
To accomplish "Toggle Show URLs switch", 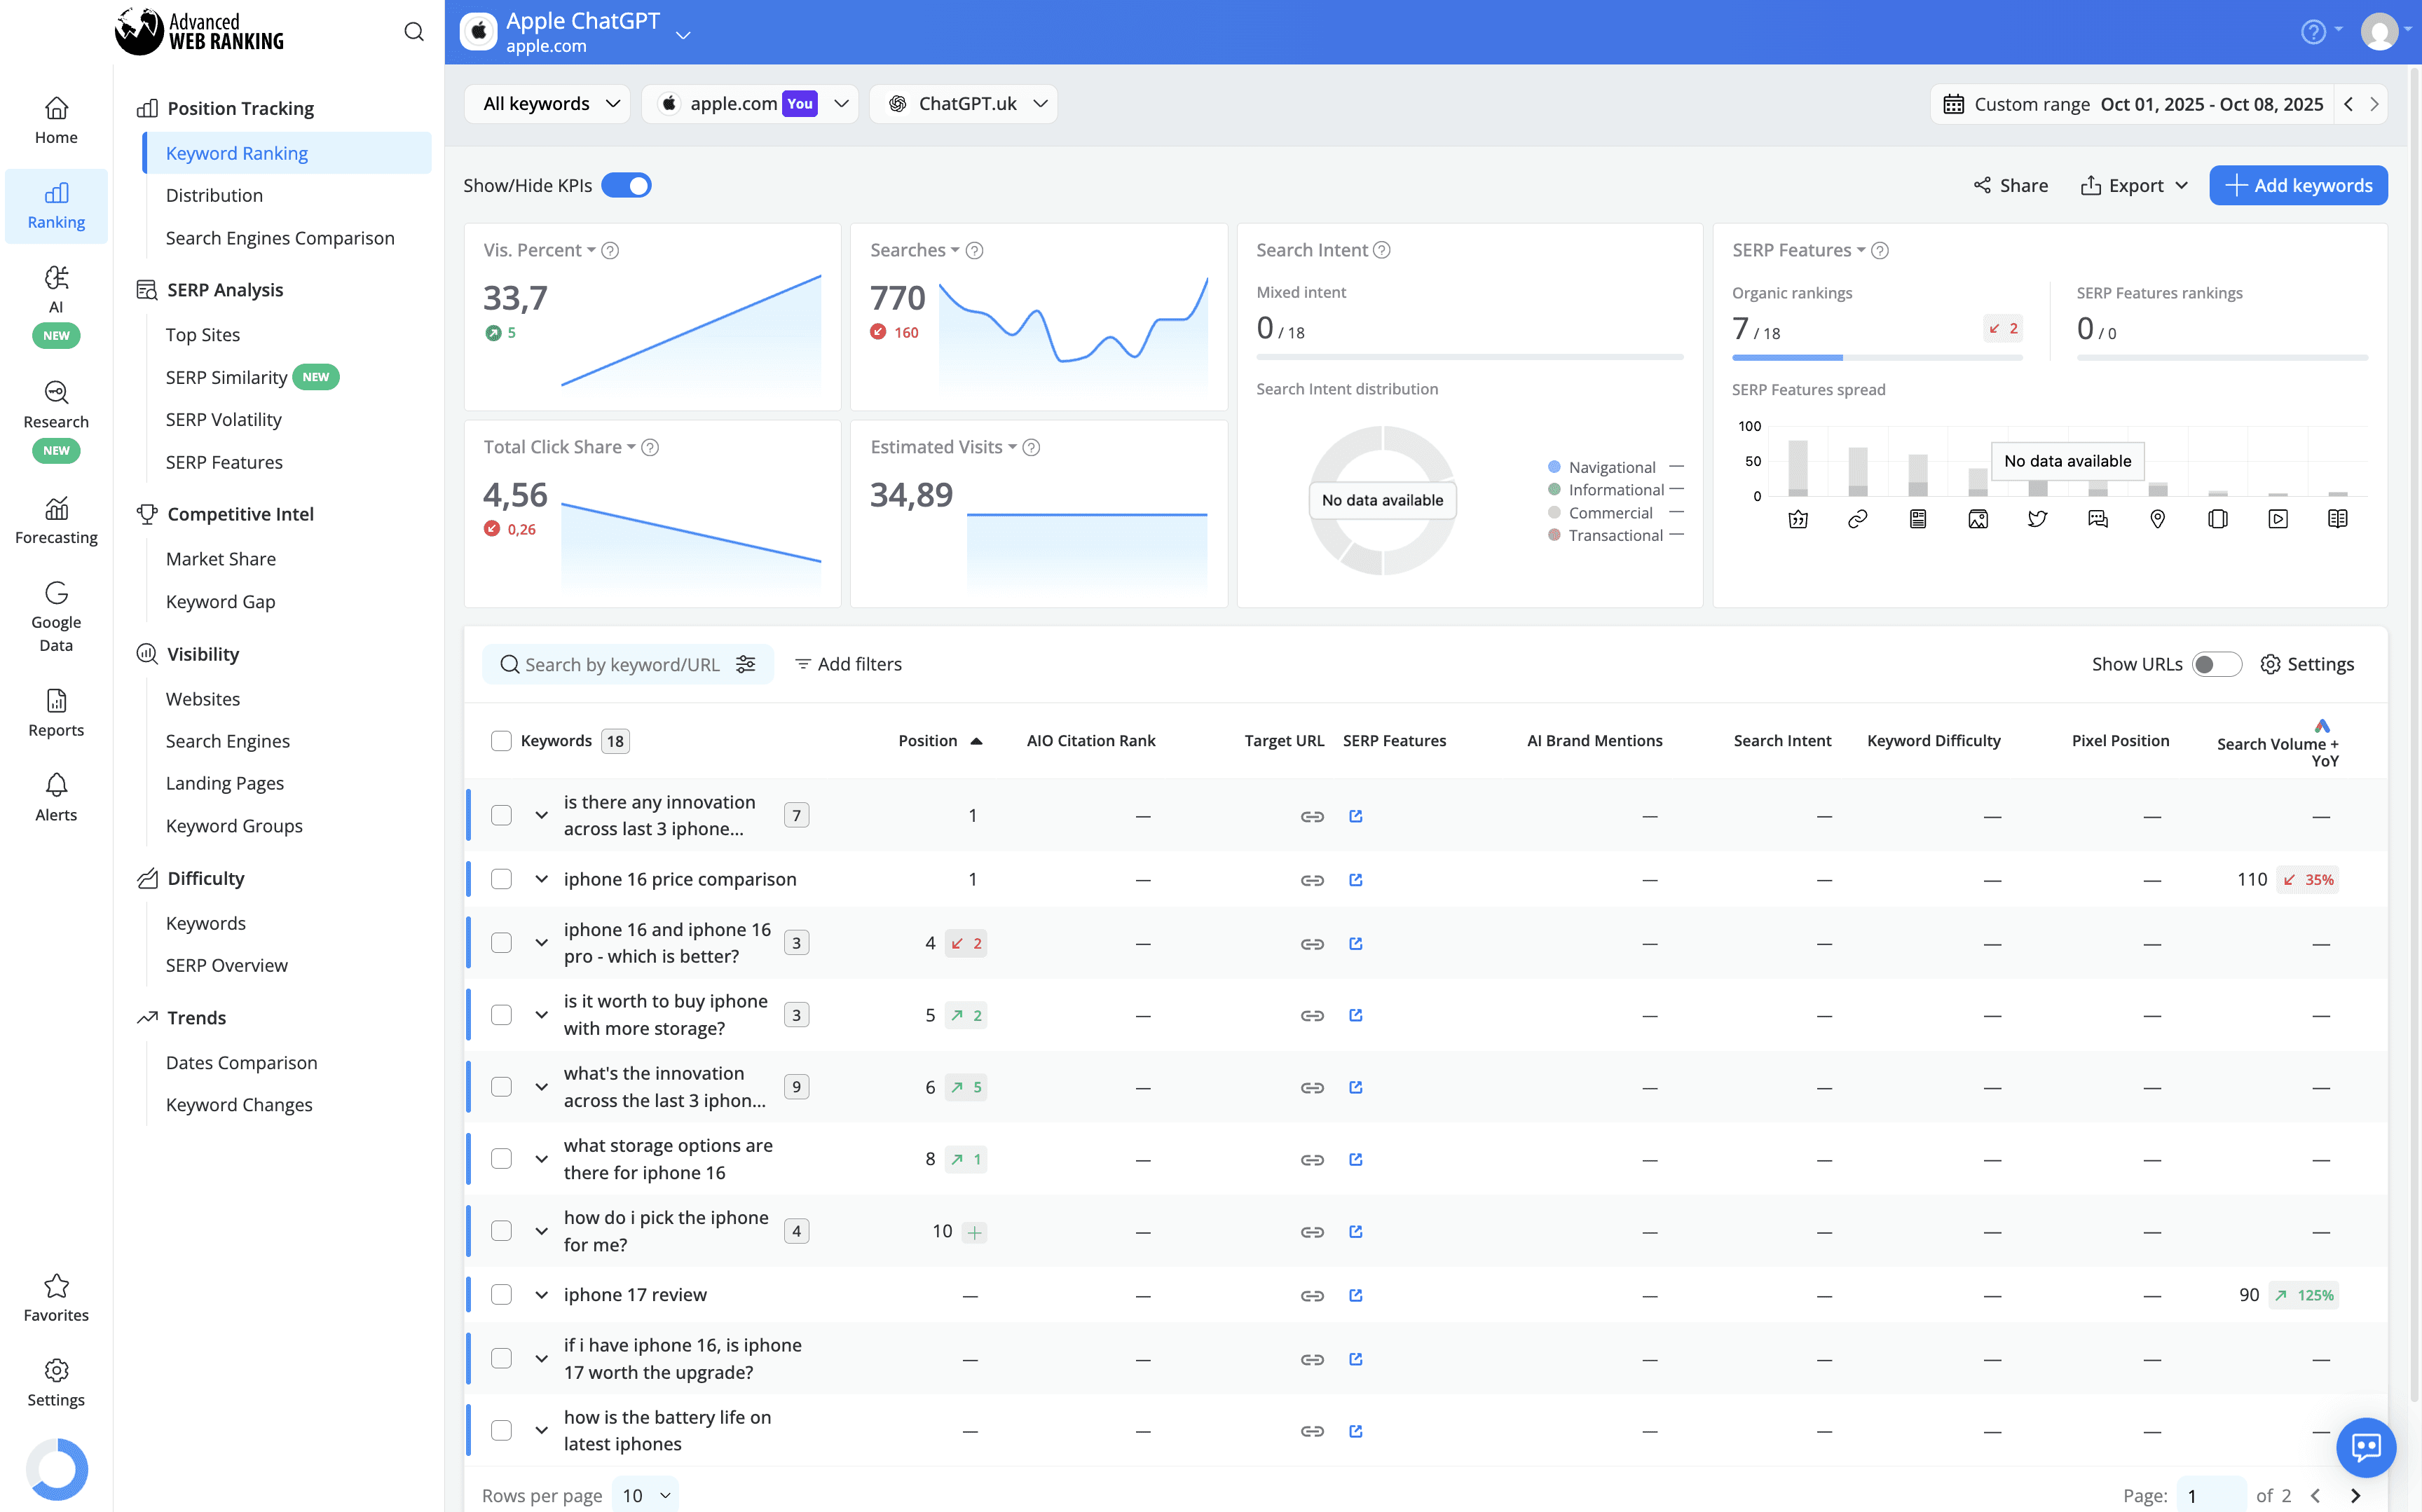I will tap(2216, 664).
